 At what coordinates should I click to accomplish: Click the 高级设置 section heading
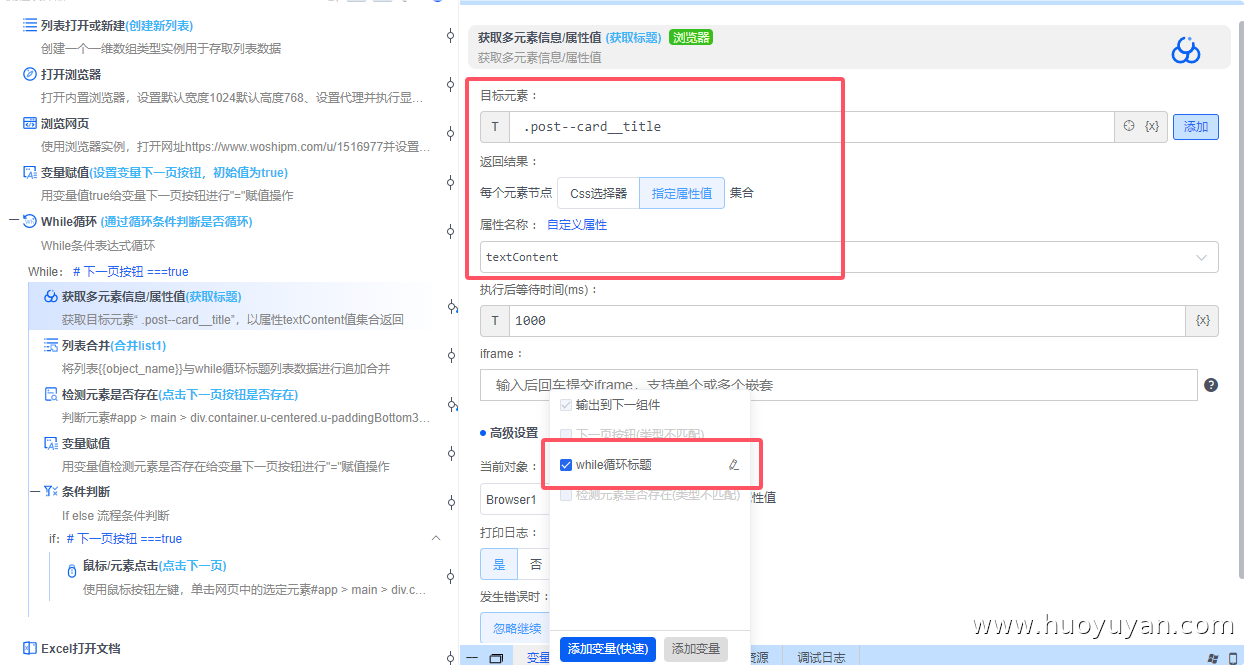(514, 433)
